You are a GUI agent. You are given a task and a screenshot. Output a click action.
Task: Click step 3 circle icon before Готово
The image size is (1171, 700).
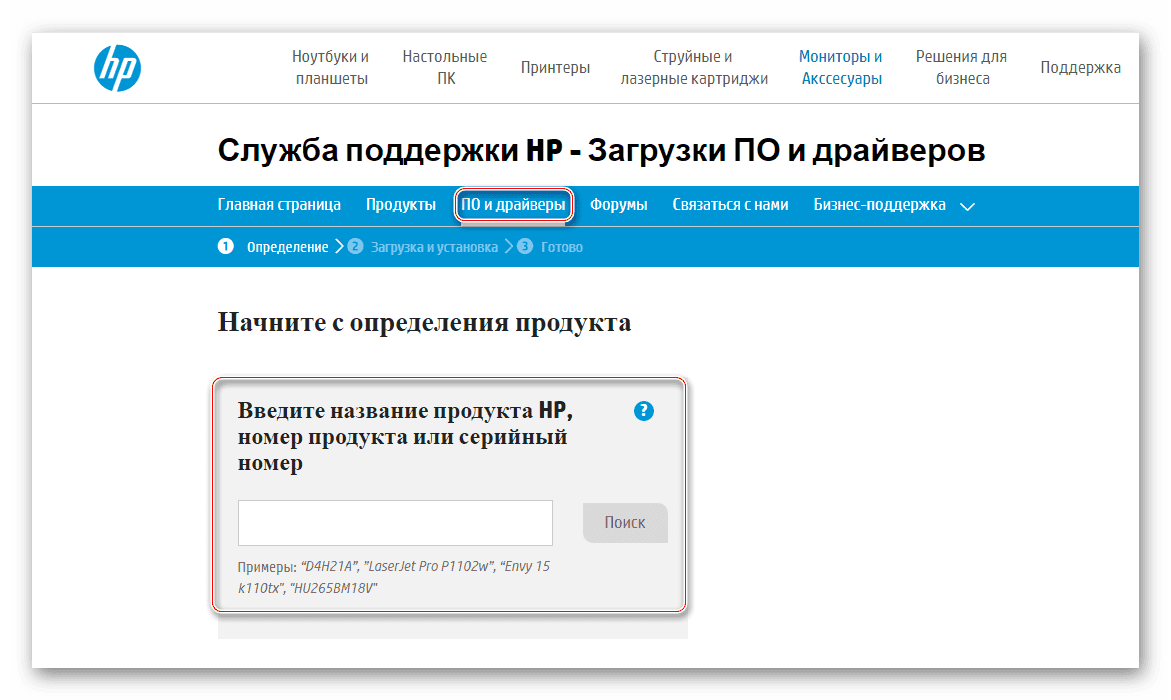coord(525,247)
